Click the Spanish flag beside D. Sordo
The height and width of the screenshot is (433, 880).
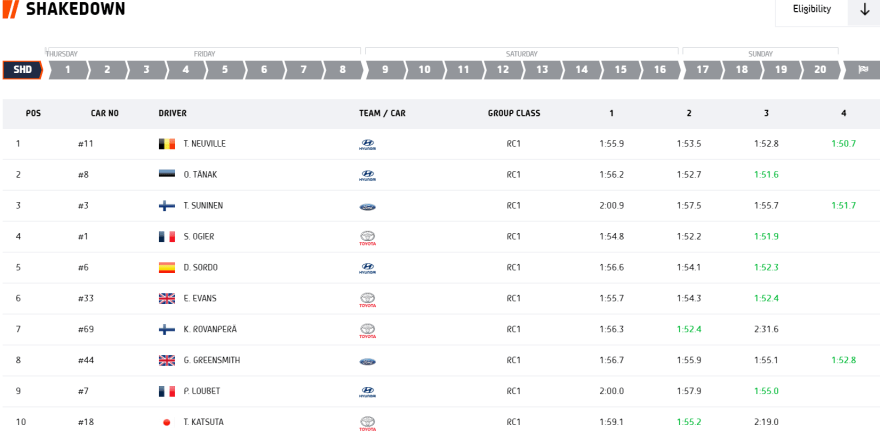coord(167,268)
